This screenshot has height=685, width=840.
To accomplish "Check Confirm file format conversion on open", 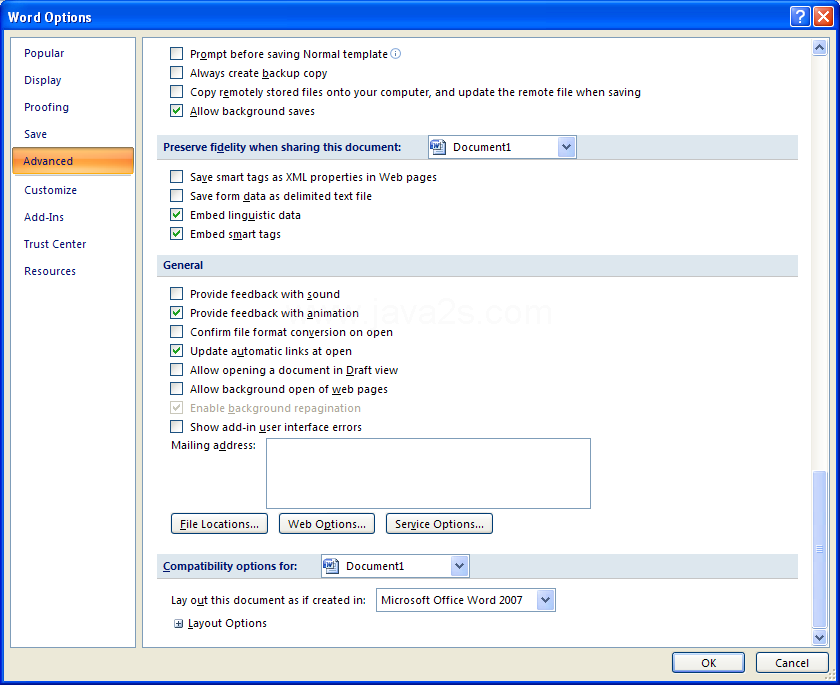I will tap(176, 332).
